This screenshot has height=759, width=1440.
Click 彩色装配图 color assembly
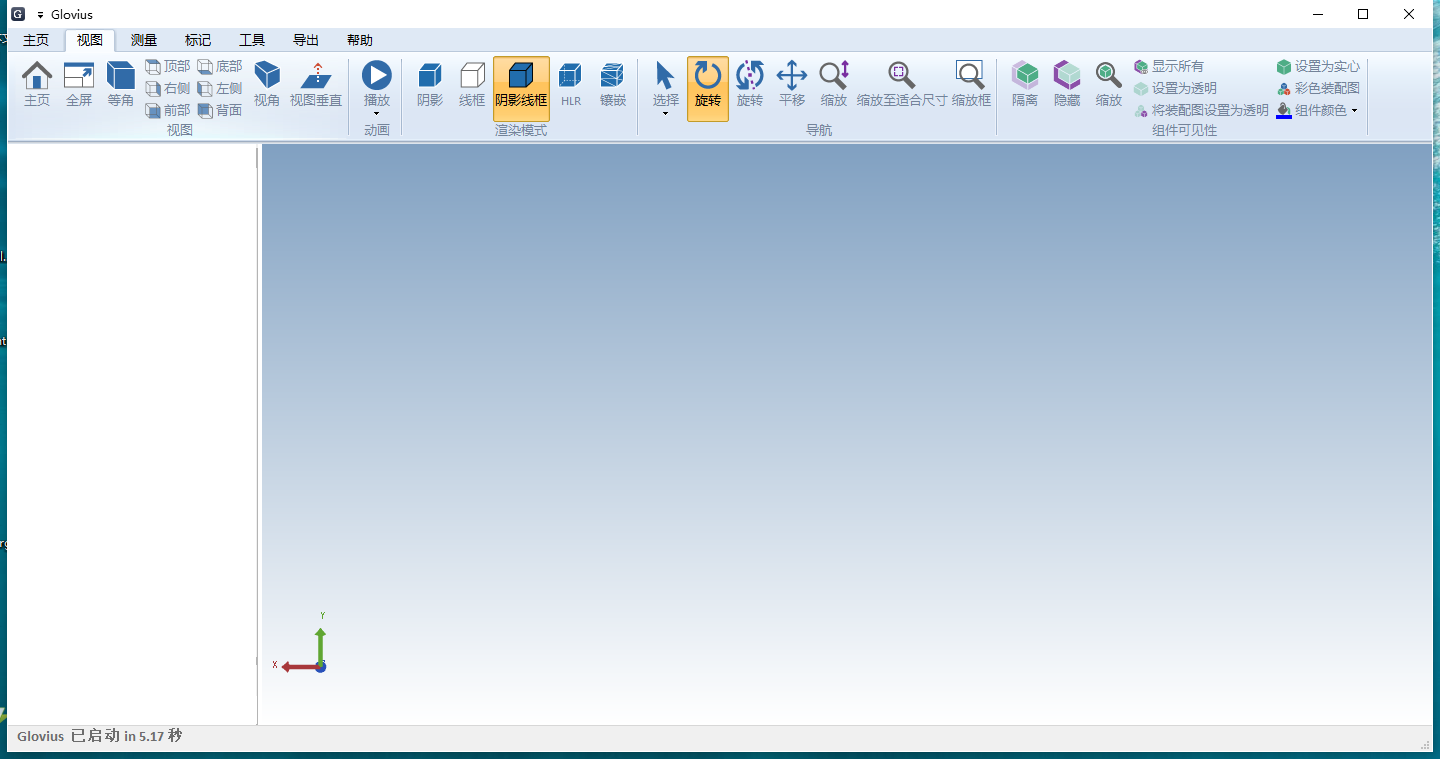coord(1318,88)
